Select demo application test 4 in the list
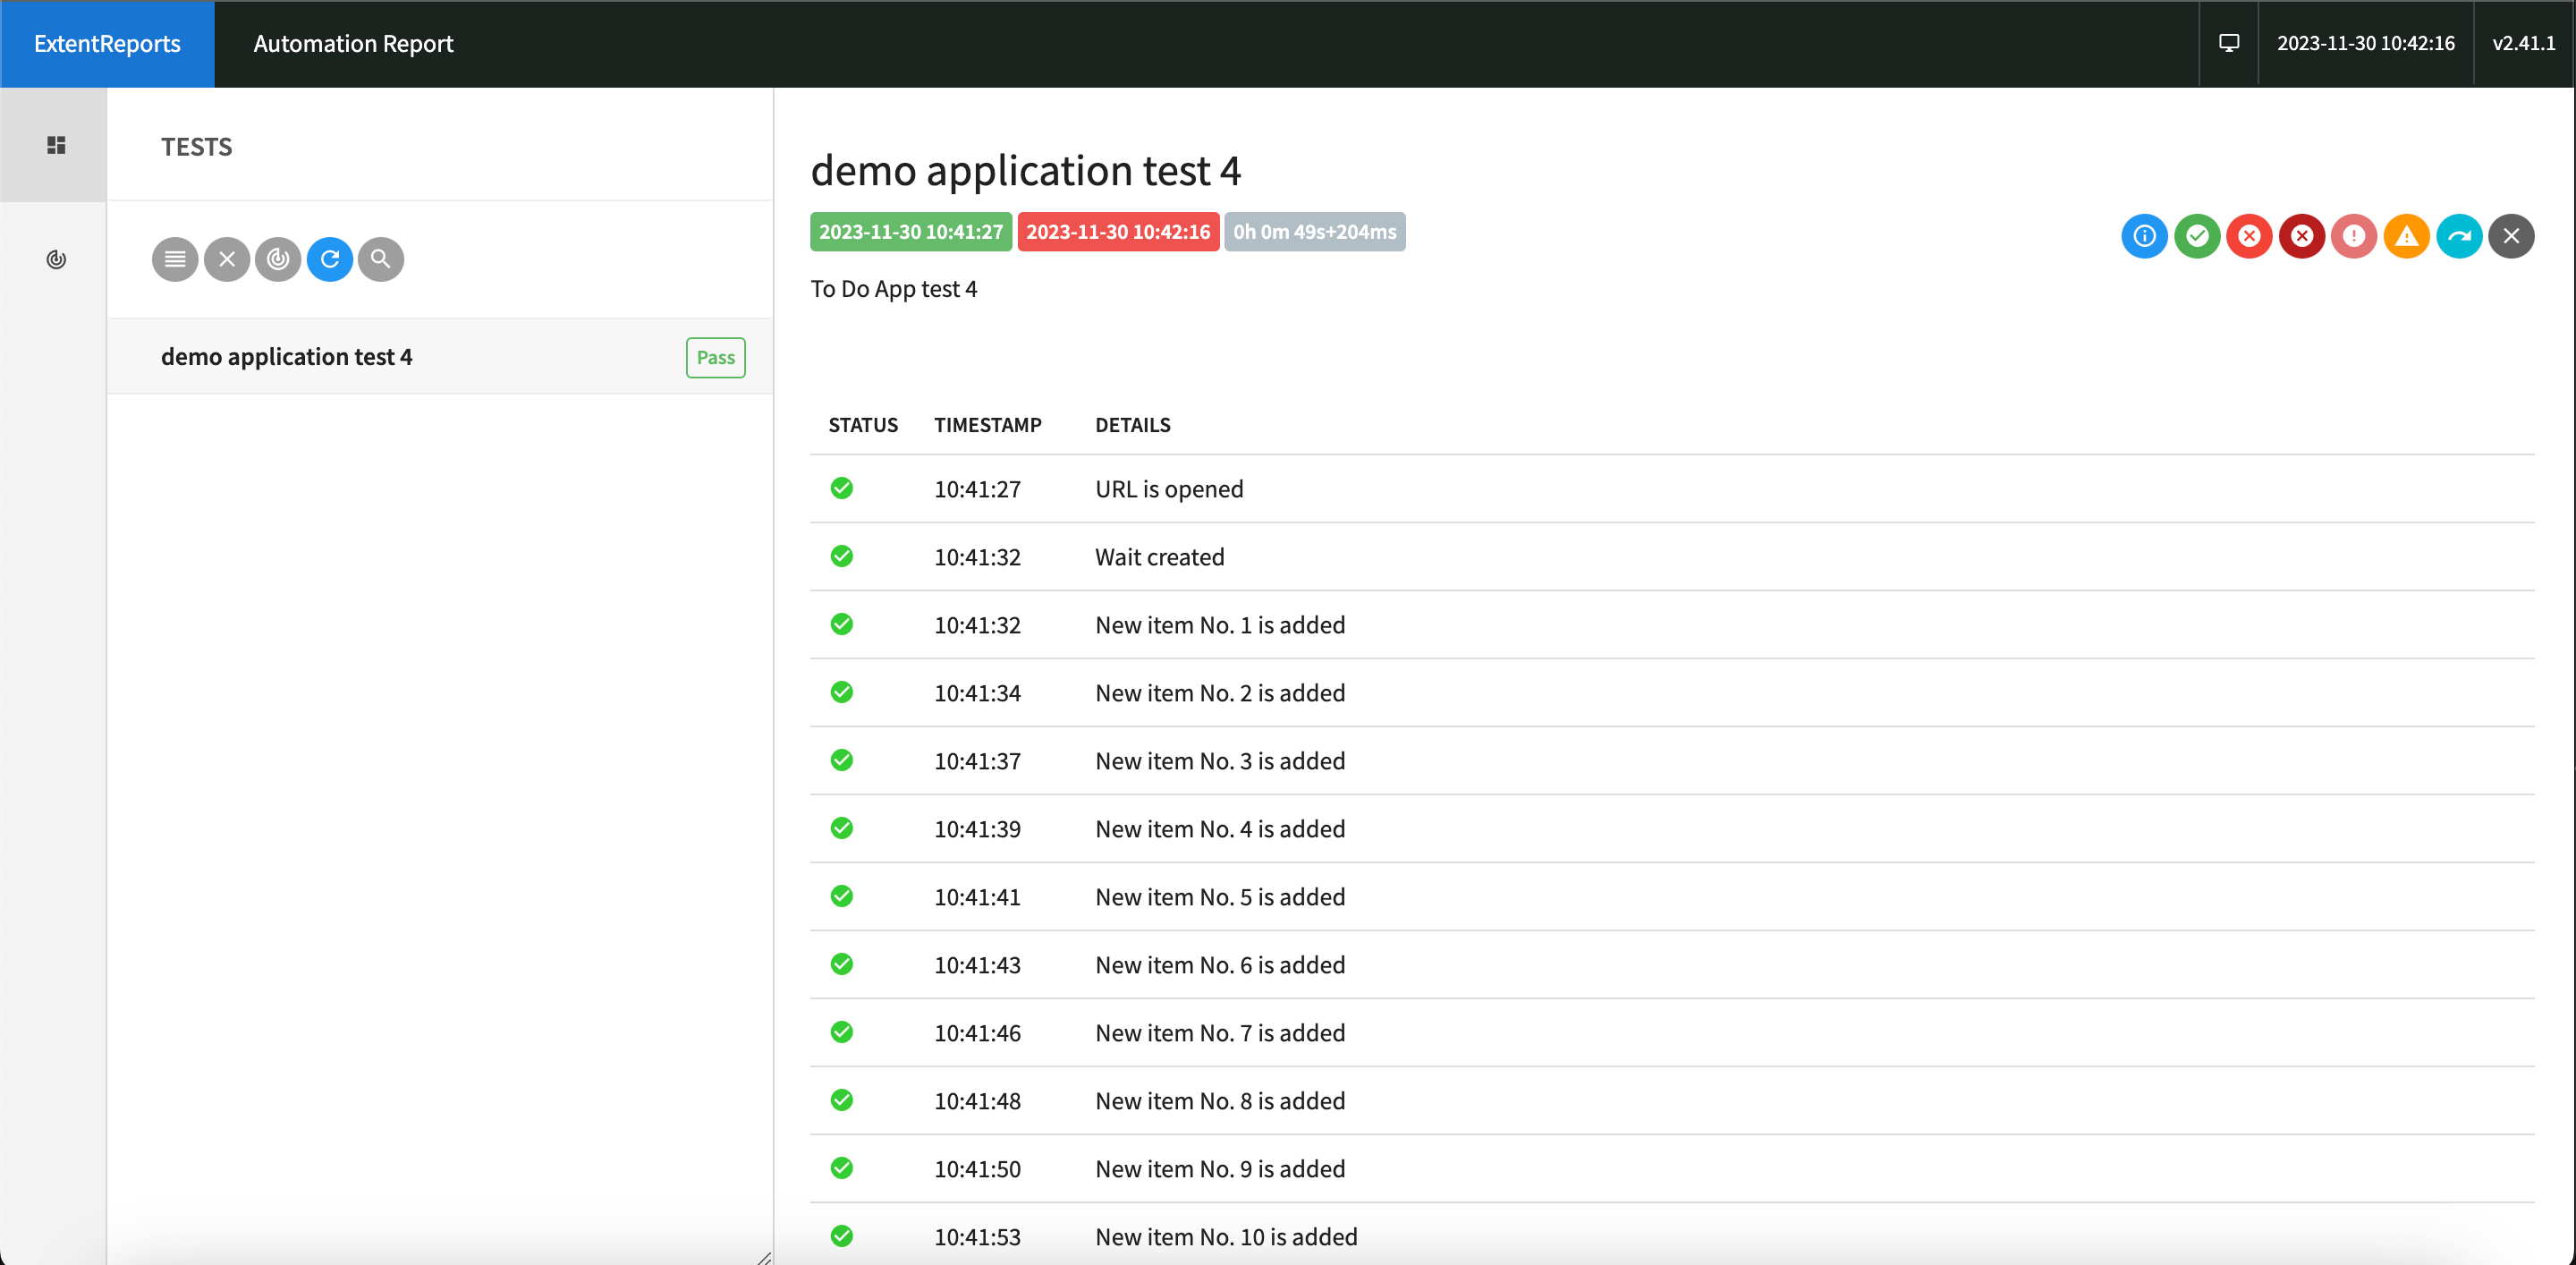2576x1265 pixels. (287, 357)
